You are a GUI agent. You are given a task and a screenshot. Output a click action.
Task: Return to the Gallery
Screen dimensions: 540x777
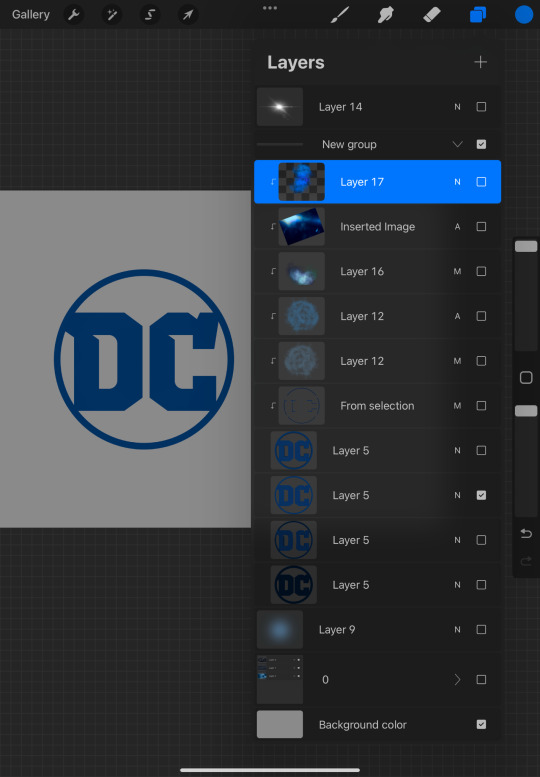31,15
